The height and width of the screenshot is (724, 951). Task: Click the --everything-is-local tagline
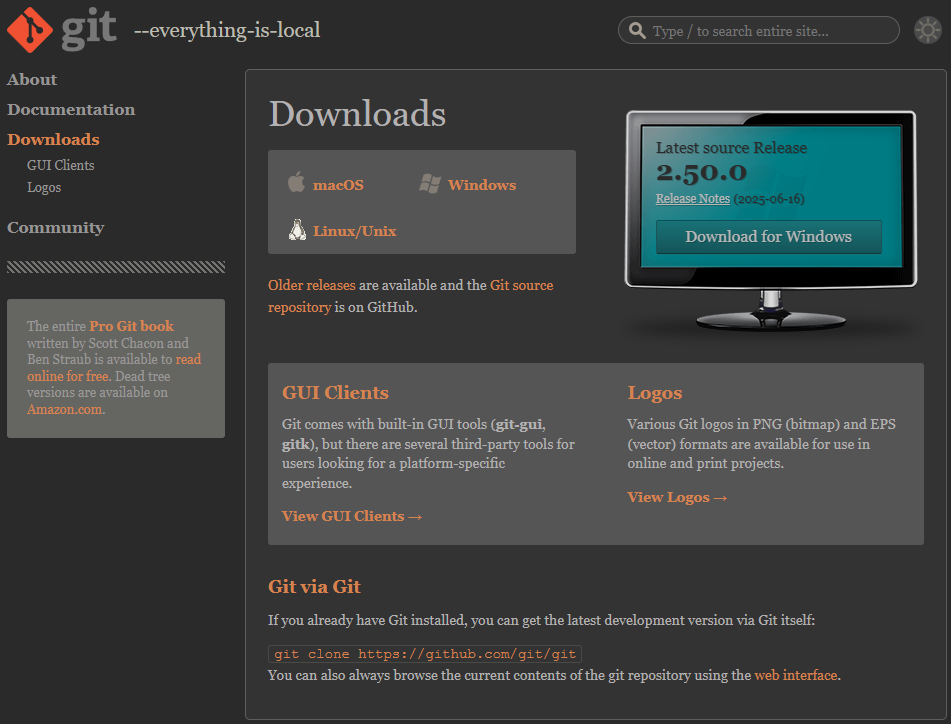point(227,30)
